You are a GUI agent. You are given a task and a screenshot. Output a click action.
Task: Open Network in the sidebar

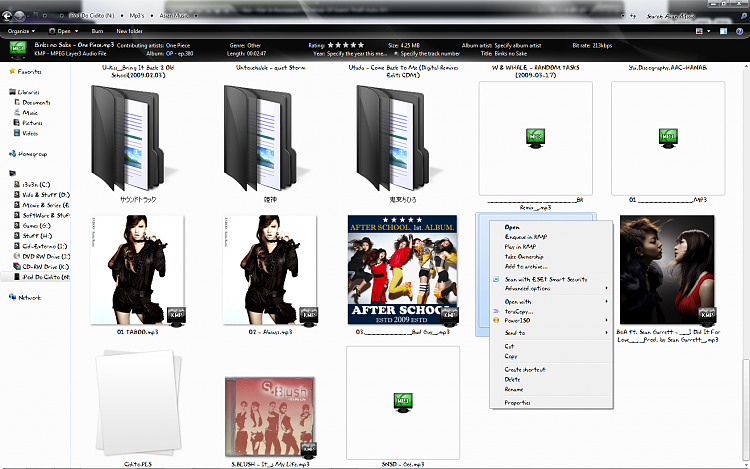coord(29,297)
